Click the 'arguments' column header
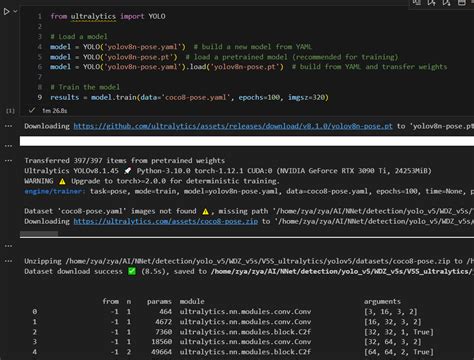474x360 pixels. click(382, 302)
